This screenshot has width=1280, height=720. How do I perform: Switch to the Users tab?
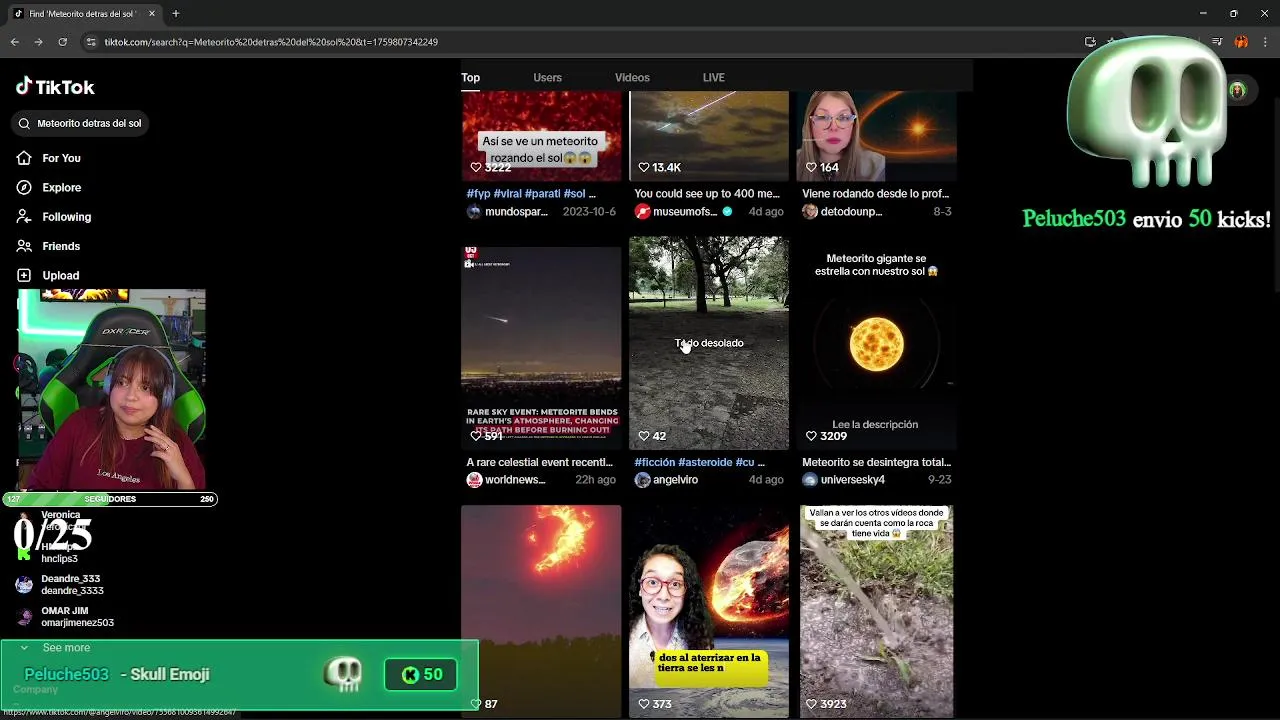[547, 77]
